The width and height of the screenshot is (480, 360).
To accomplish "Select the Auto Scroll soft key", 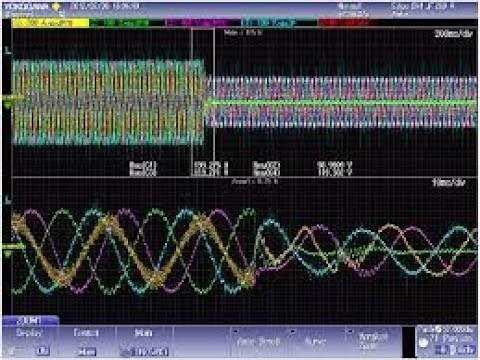I will (259, 342).
